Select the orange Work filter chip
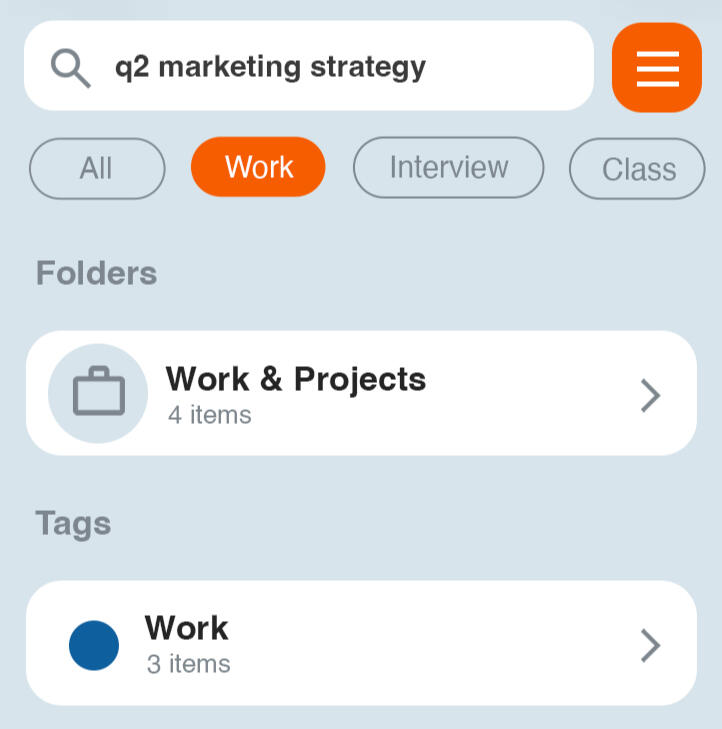 258,168
